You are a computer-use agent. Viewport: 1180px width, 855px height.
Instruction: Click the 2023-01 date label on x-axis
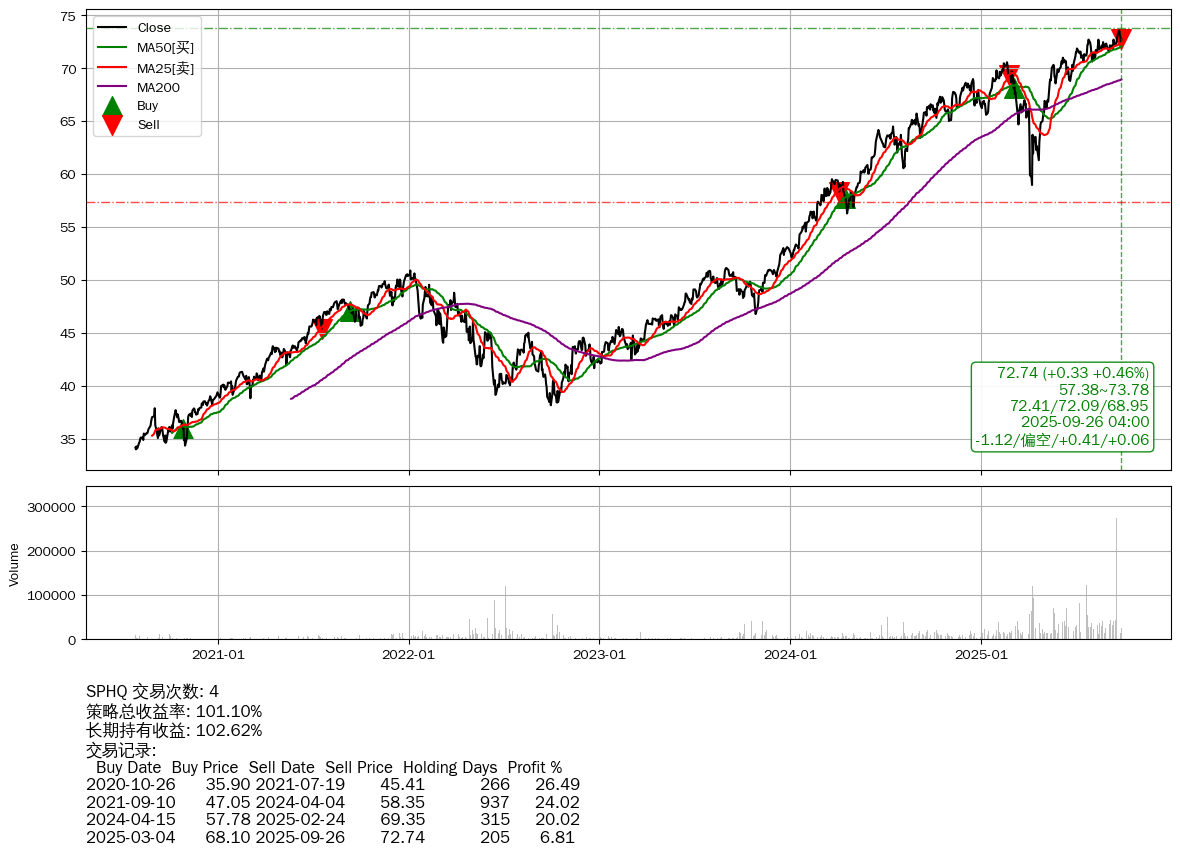pyautogui.click(x=599, y=655)
